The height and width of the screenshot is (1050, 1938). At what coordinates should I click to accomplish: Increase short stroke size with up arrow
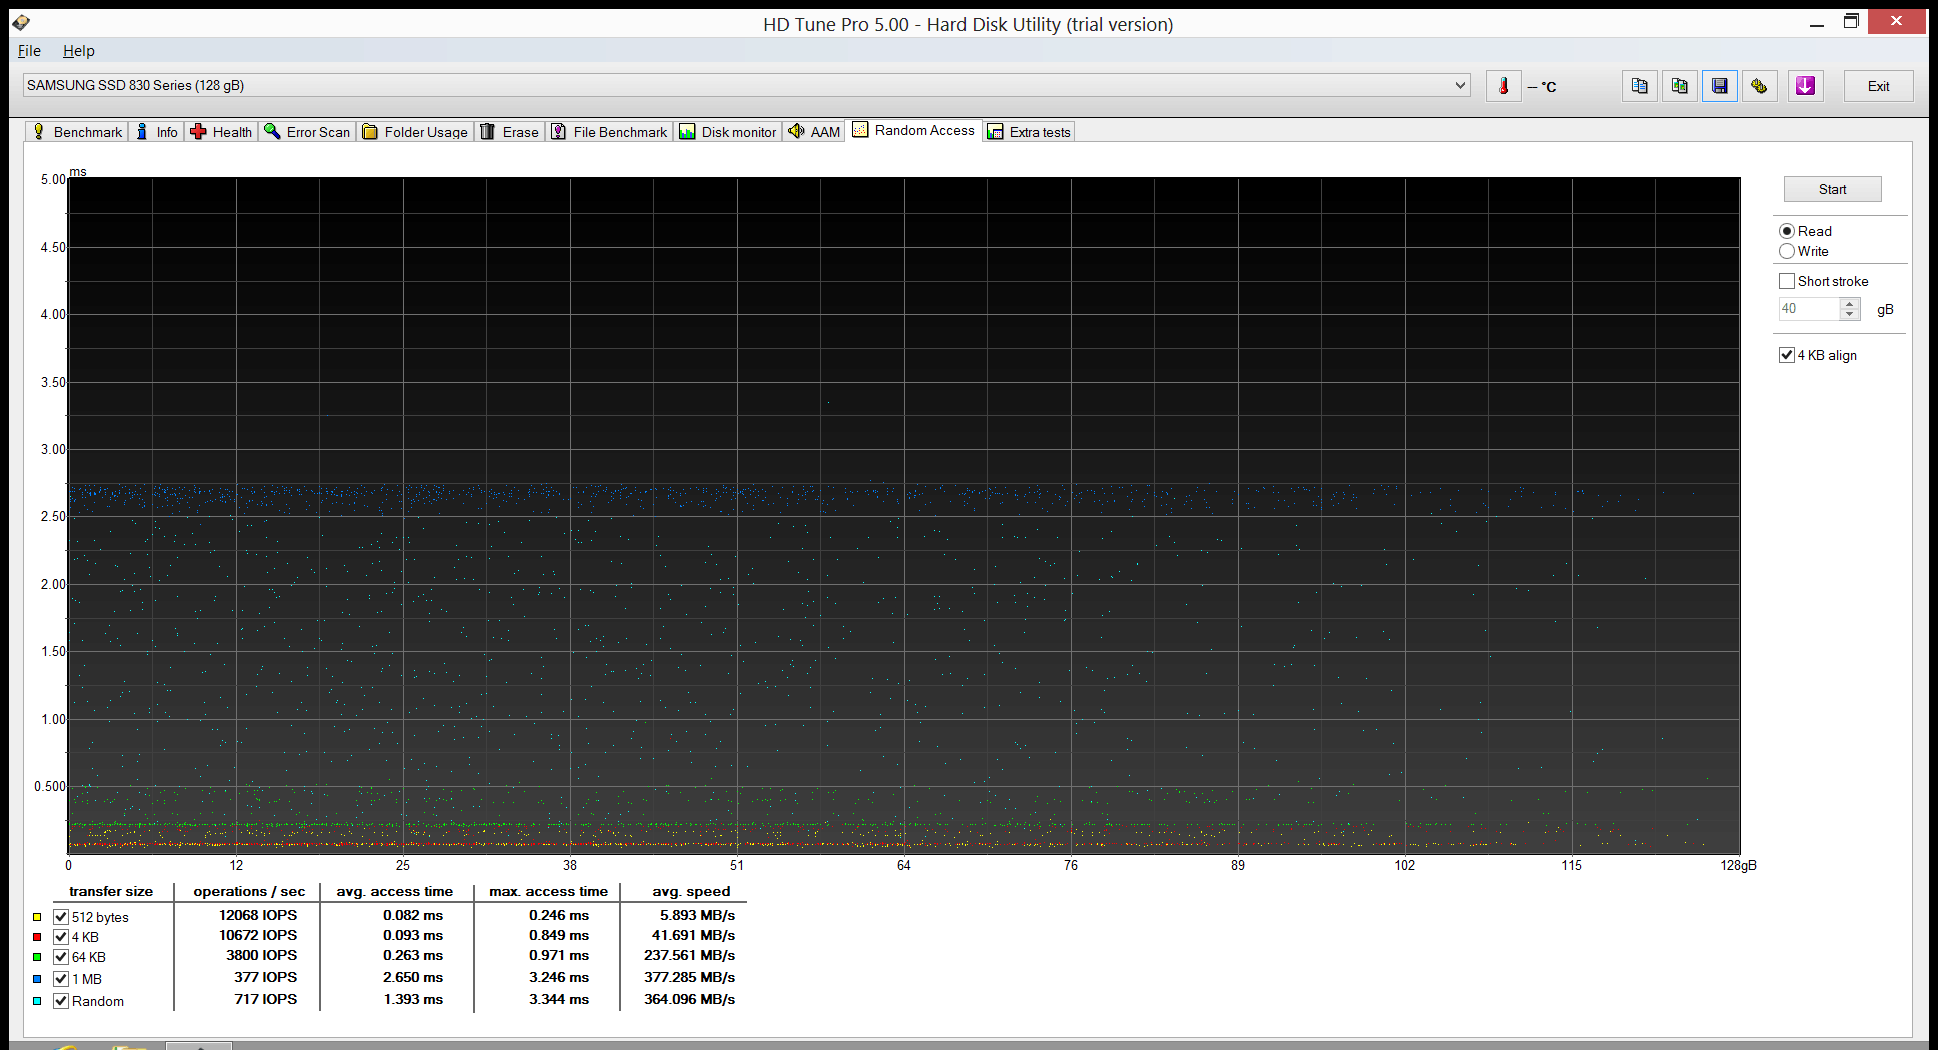coord(1850,303)
